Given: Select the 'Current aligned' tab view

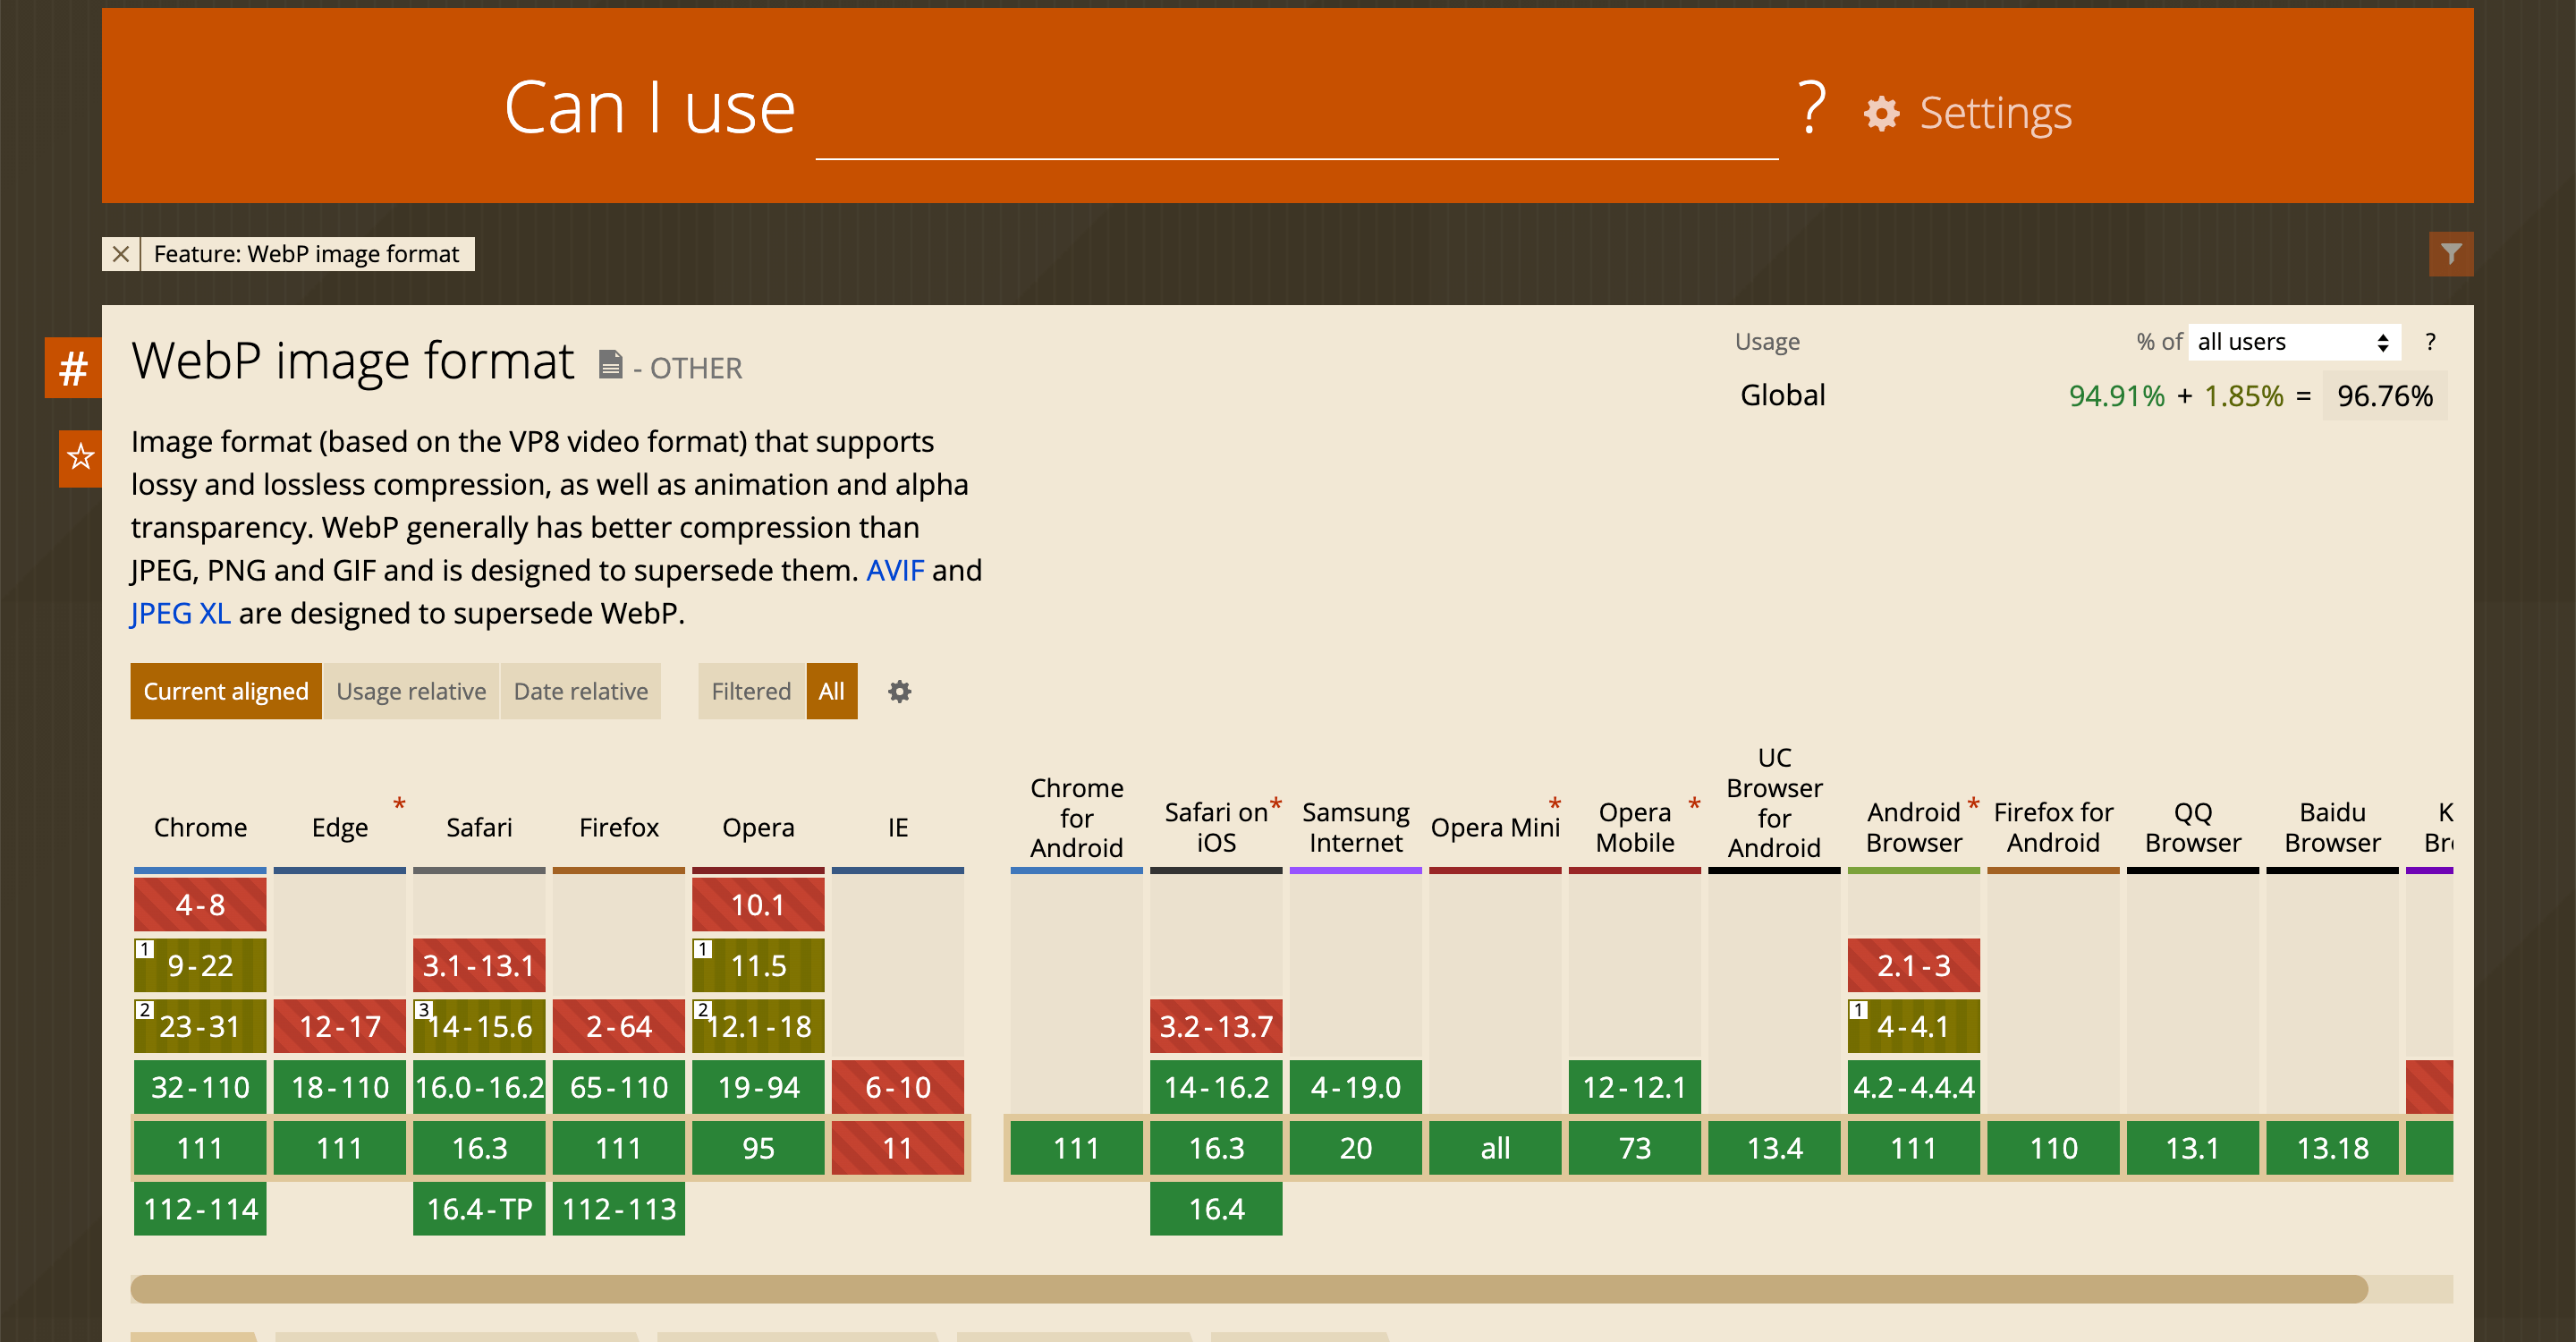Looking at the screenshot, I should [x=225, y=690].
